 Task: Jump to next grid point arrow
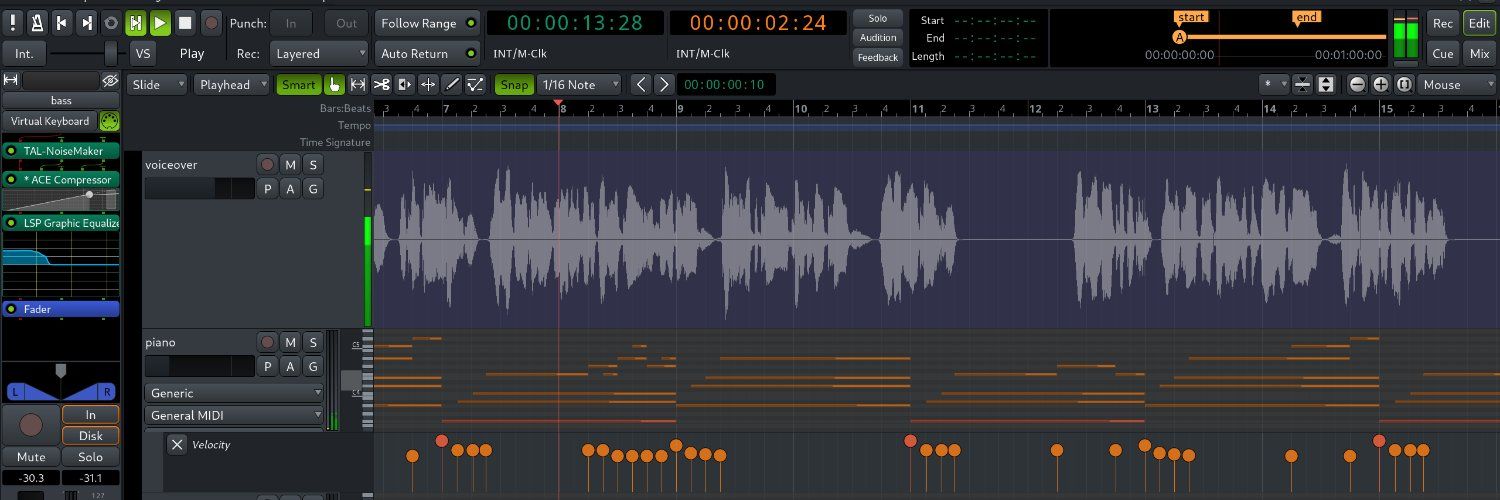tap(663, 85)
